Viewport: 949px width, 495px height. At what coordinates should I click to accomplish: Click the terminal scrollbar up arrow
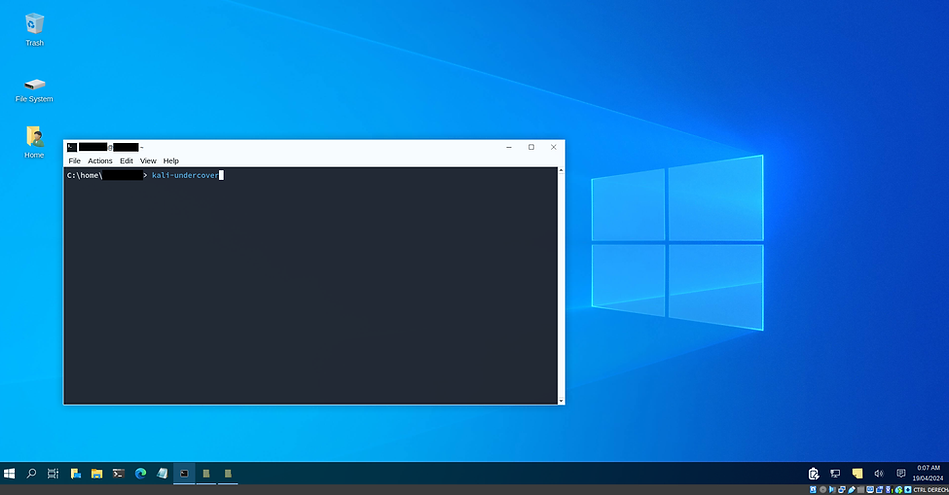[561, 171]
